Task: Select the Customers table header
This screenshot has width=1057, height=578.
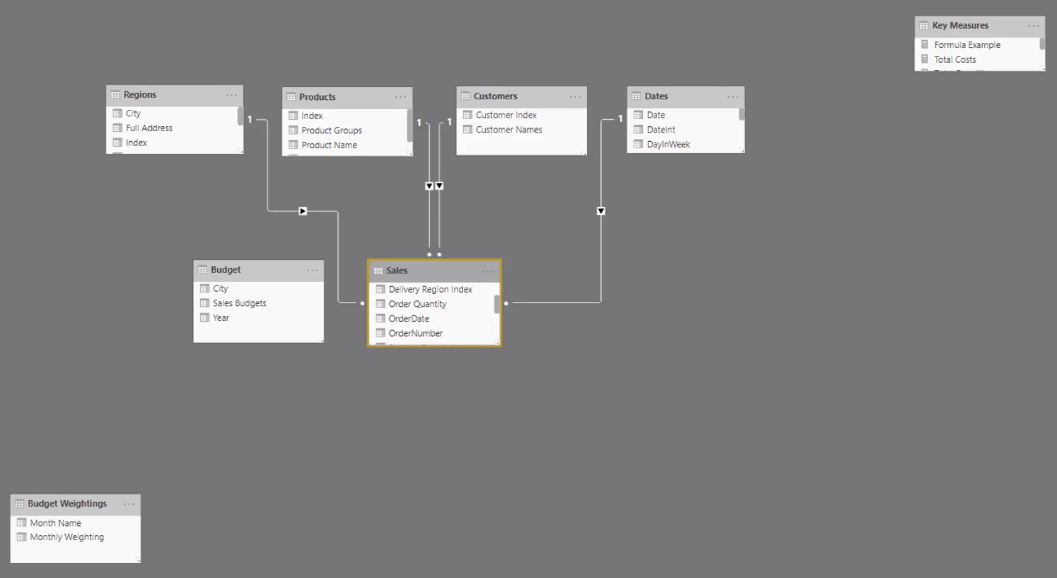Action: [522, 96]
